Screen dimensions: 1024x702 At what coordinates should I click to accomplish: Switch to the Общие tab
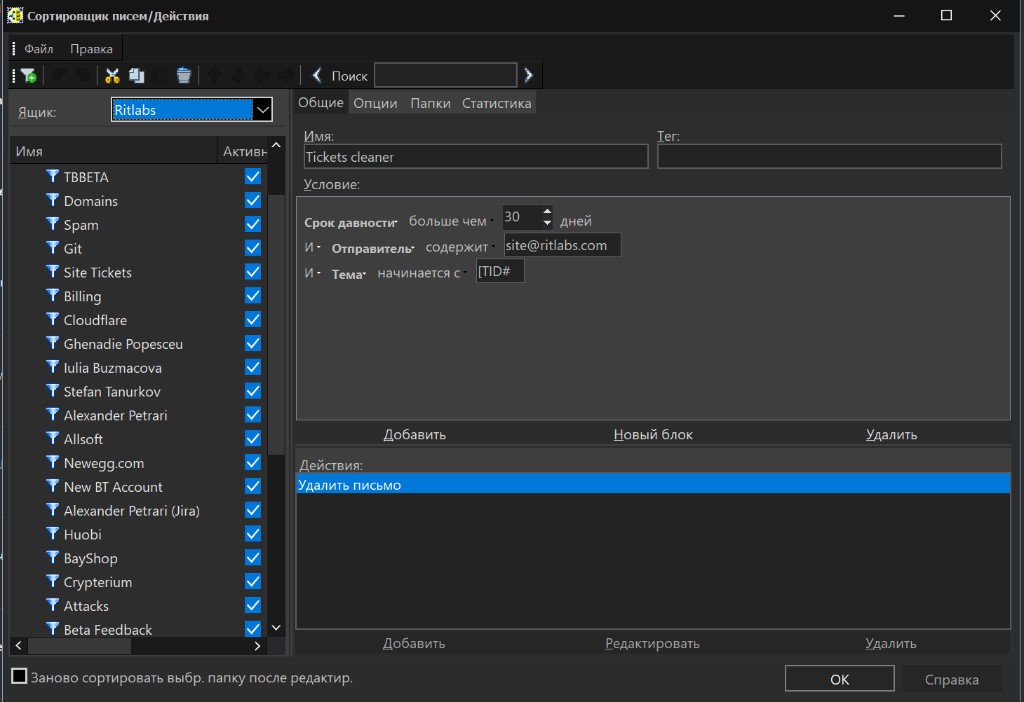click(321, 103)
